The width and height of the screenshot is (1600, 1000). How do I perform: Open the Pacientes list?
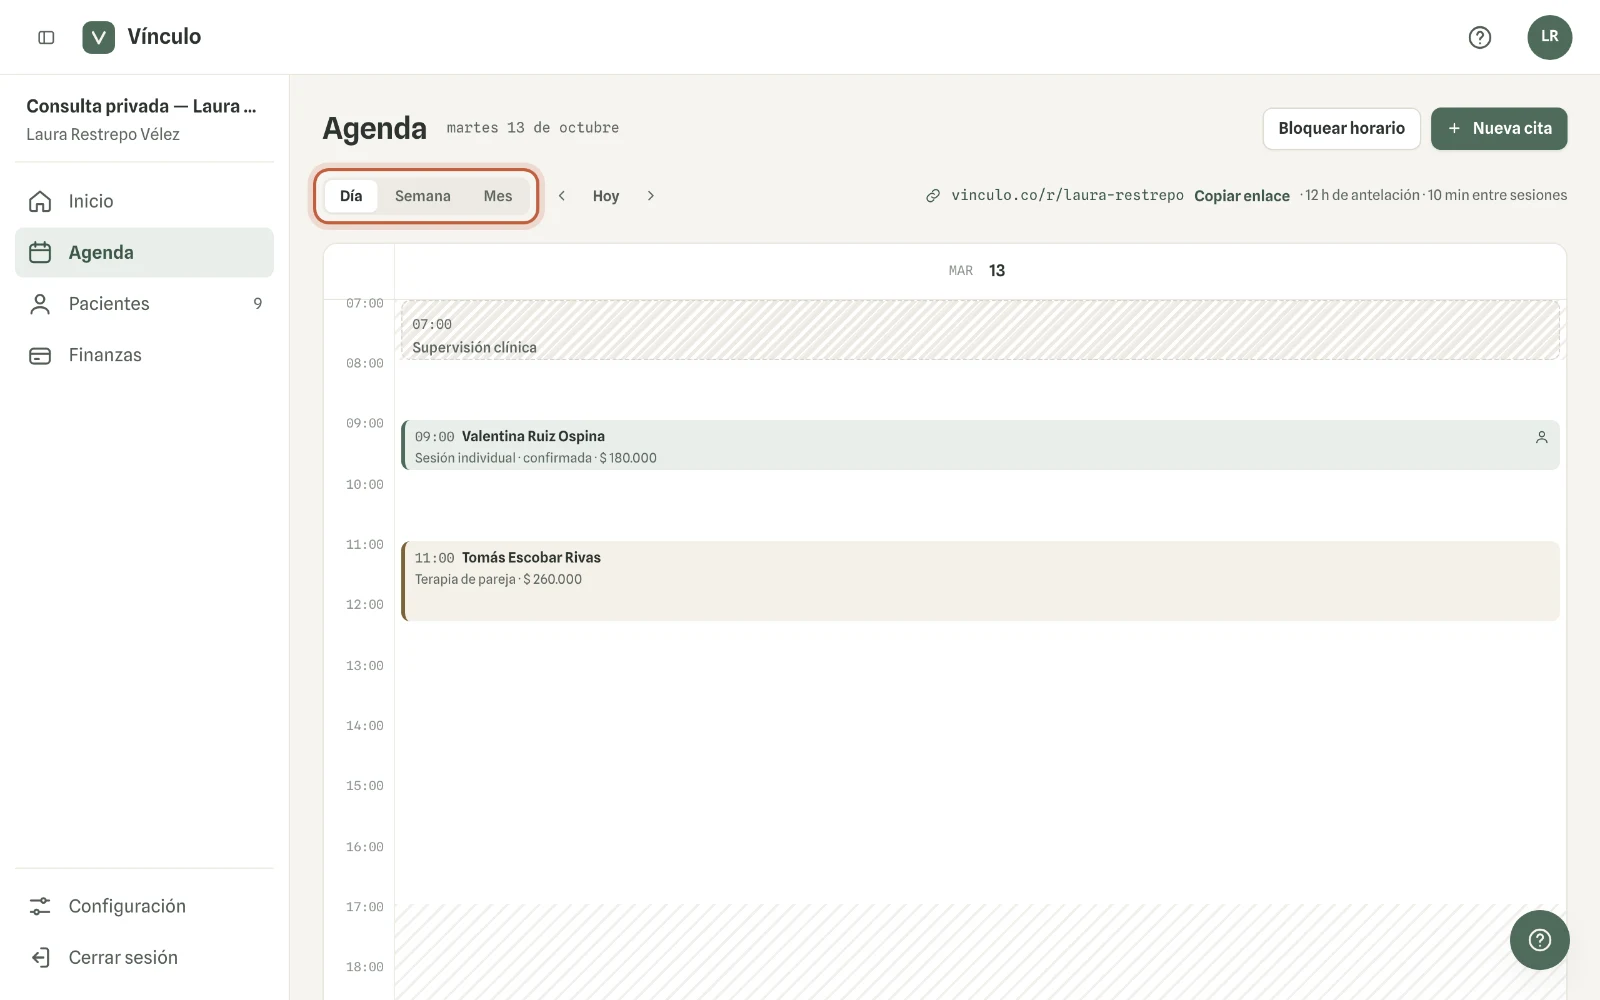pos(144,304)
